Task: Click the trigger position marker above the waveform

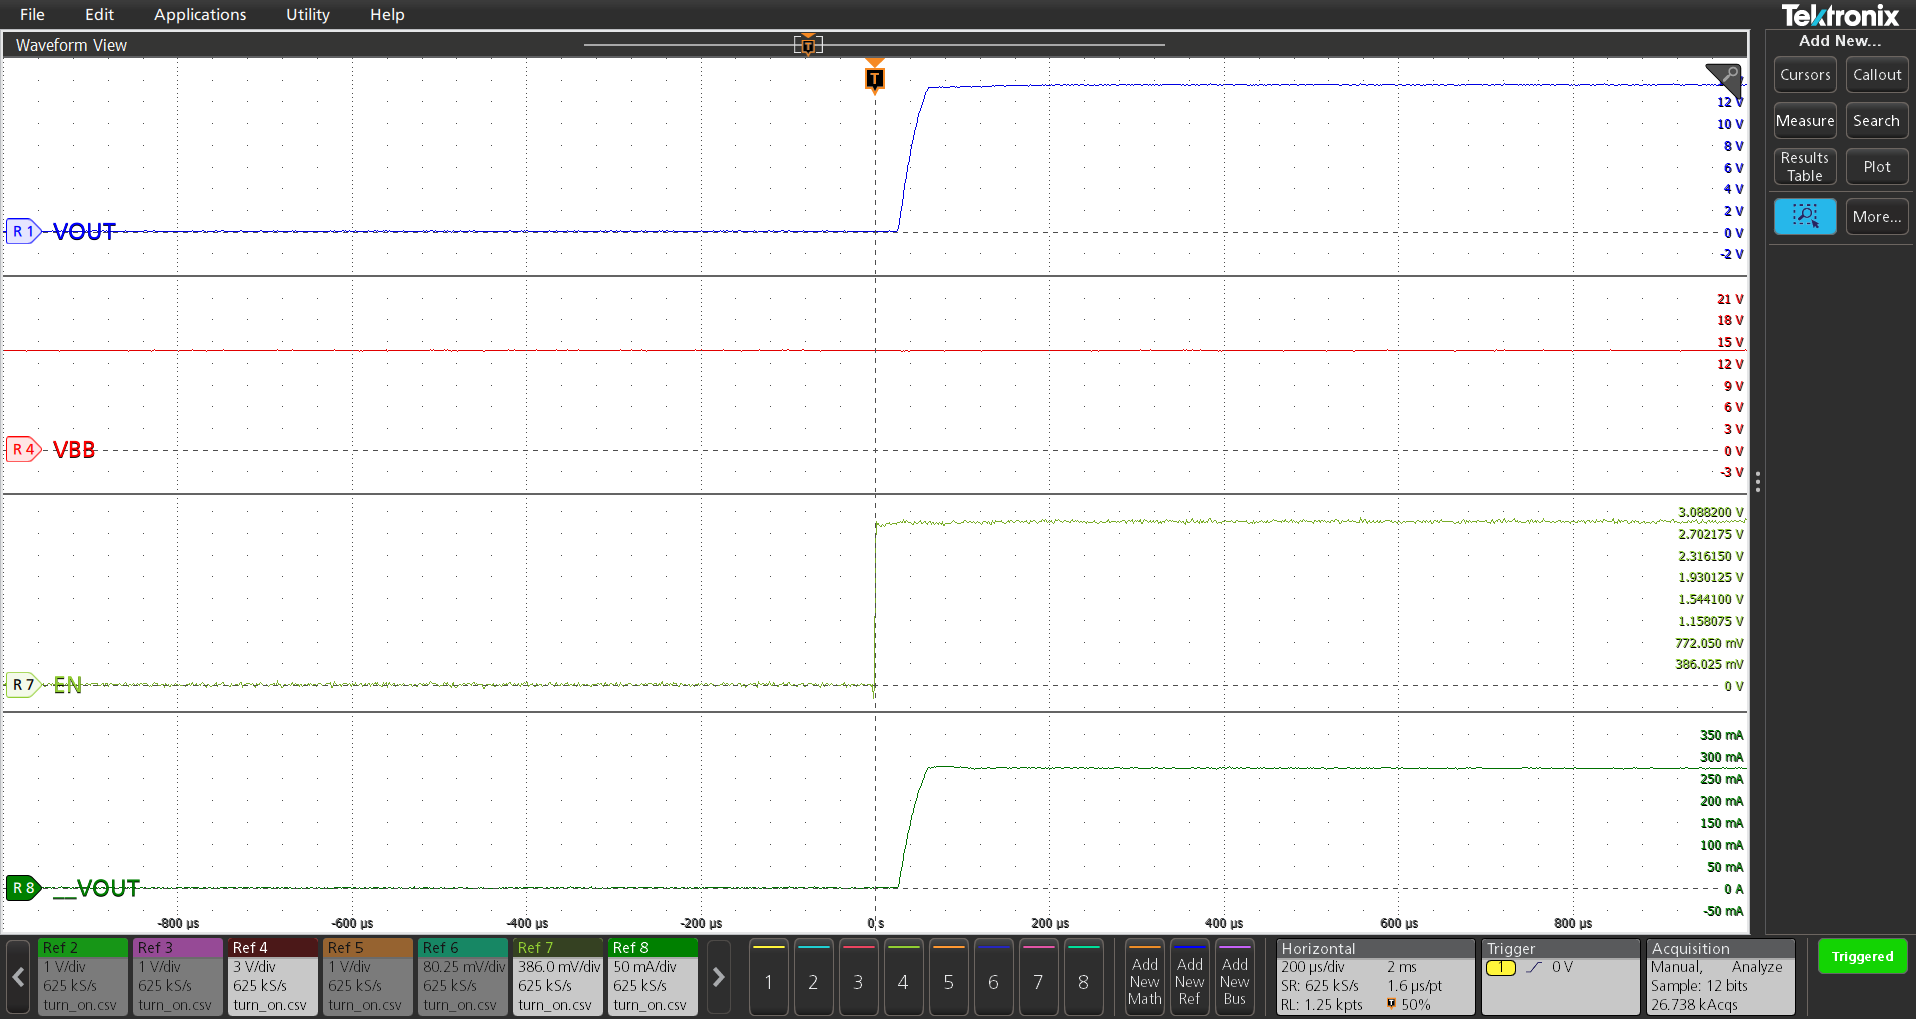Action: [x=874, y=76]
